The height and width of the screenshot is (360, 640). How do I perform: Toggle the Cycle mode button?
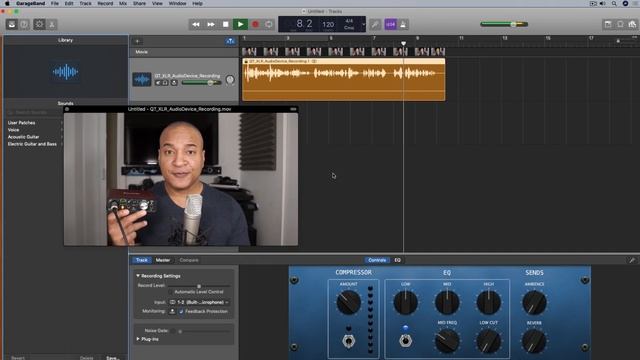pyautogui.click(x=269, y=24)
